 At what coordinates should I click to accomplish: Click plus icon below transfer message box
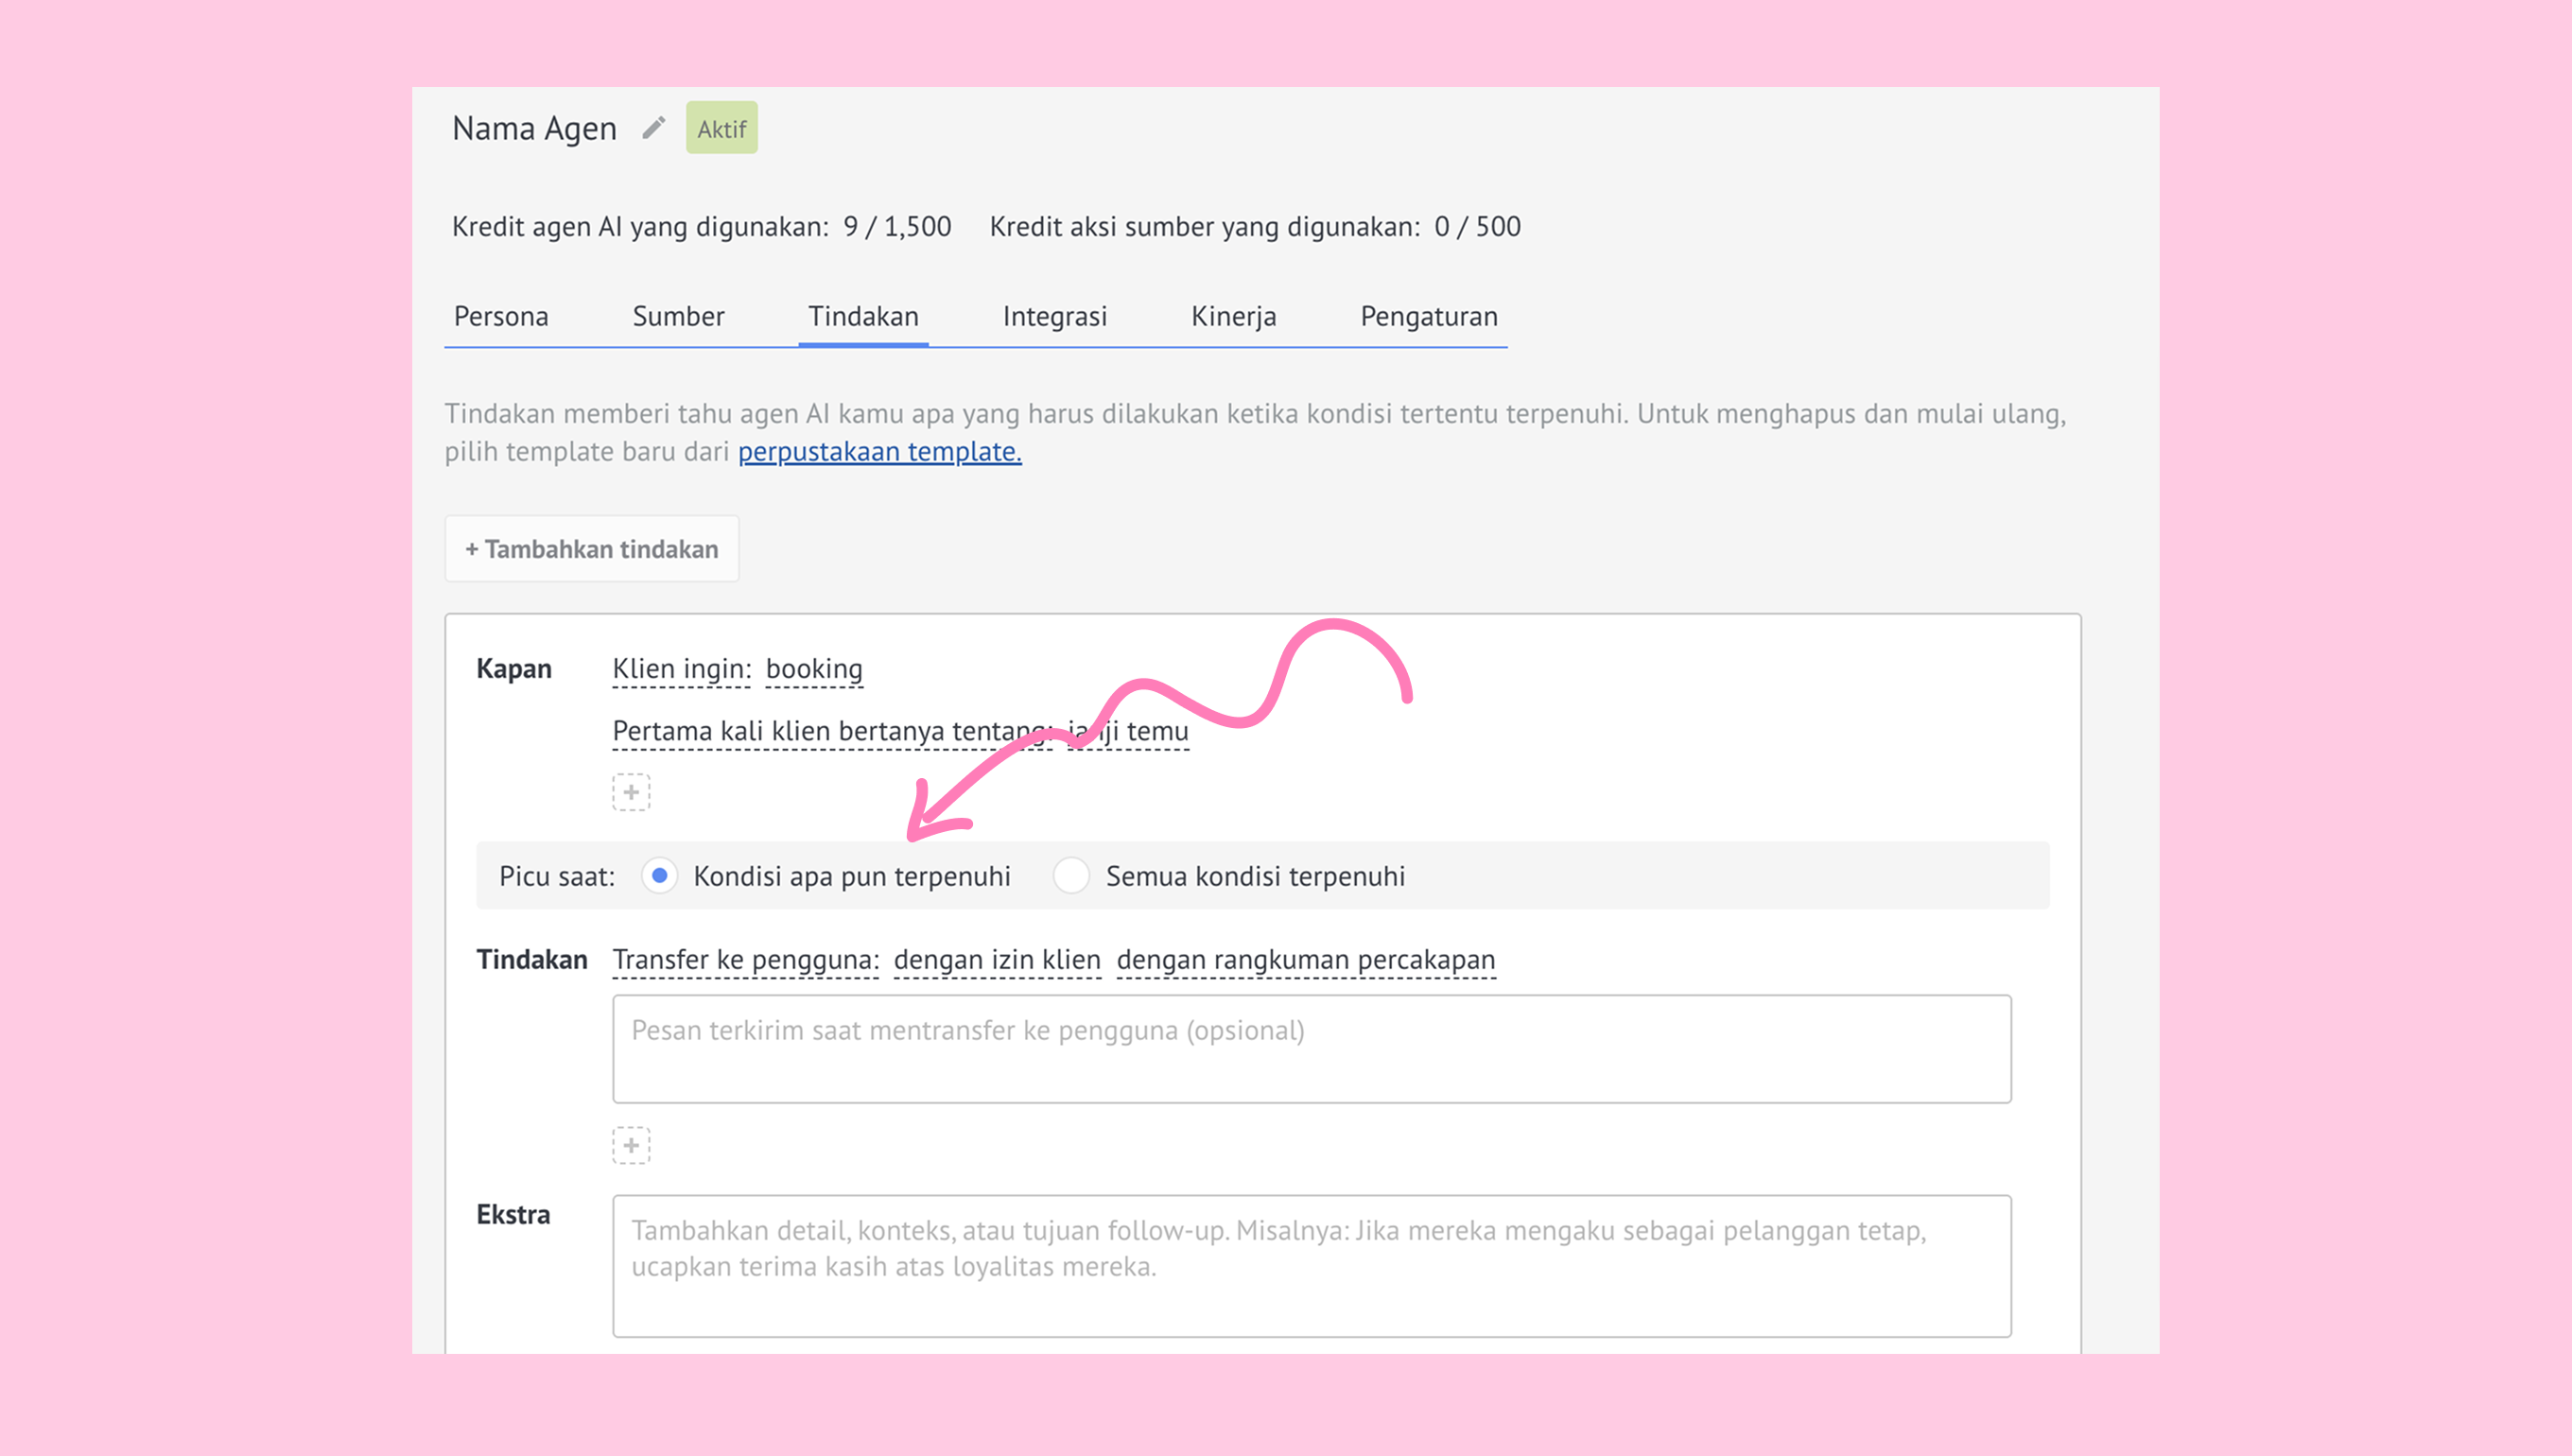coord(631,1145)
